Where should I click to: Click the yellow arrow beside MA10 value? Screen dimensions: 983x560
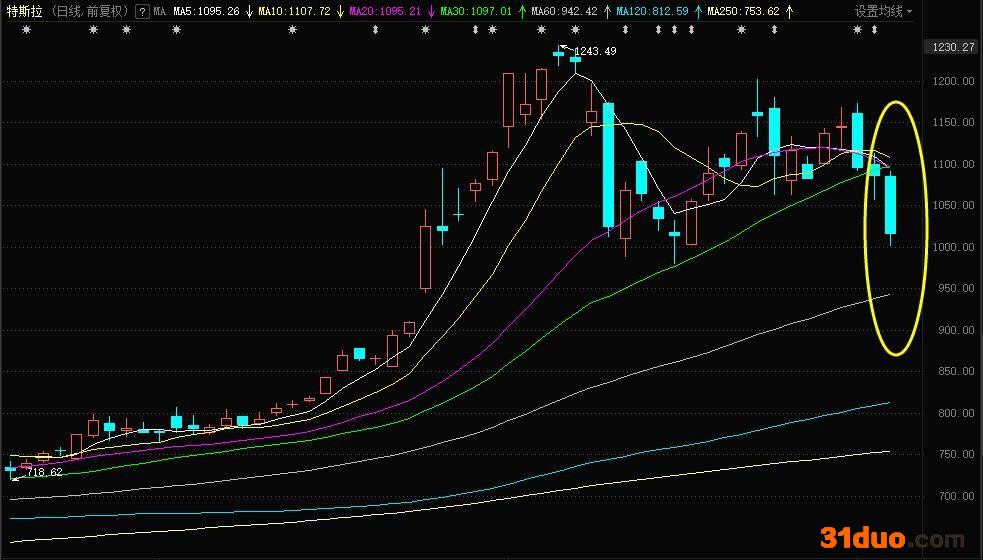[340, 12]
